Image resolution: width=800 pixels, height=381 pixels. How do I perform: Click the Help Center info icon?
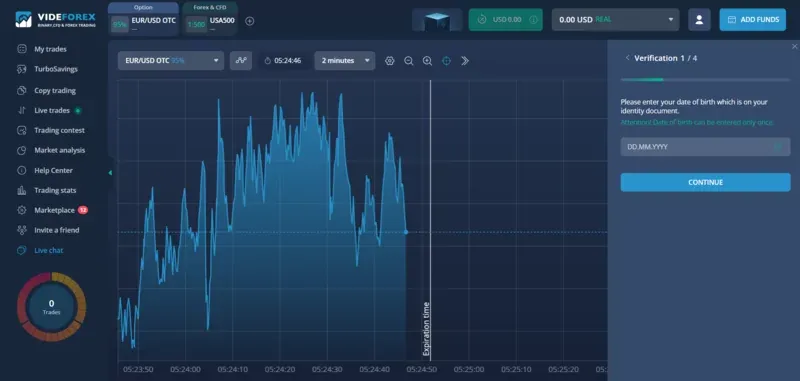[x=21, y=170]
